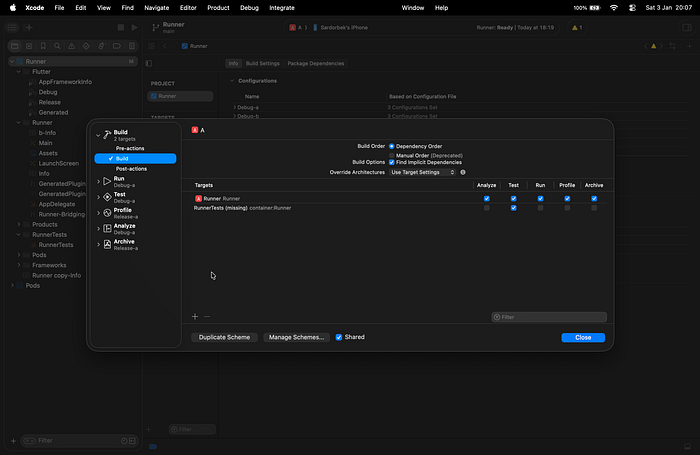Collapse the Configurations section
The width and height of the screenshot is (700, 455).
[x=232, y=81]
